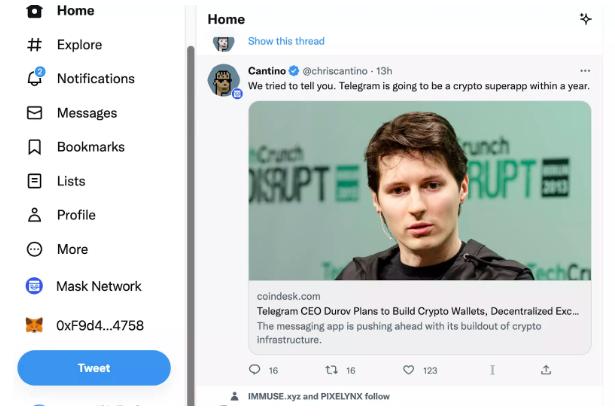This screenshot has width=615, height=416.
Task: Click the share icon under the tweet
Action: click(x=546, y=370)
